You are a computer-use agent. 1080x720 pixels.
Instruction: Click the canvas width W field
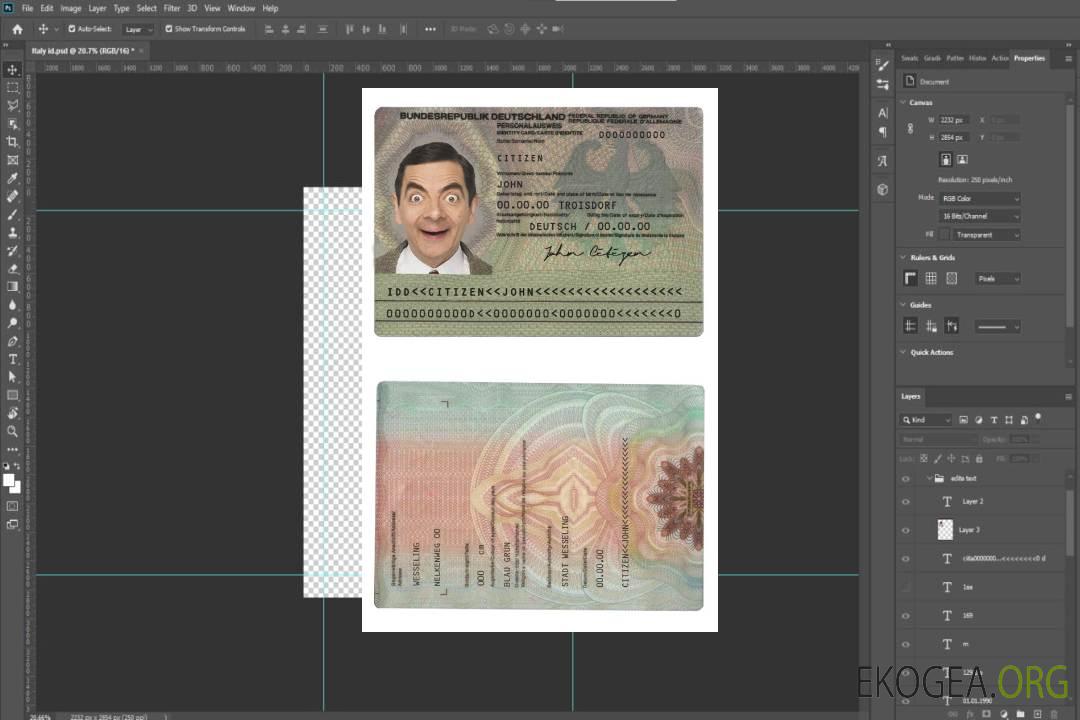tap(954, 120)
